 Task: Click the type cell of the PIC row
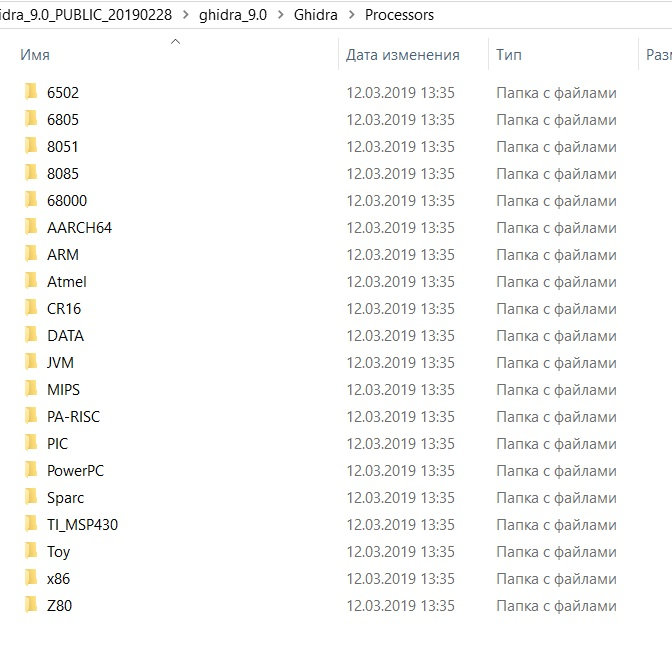click(556, 444)
